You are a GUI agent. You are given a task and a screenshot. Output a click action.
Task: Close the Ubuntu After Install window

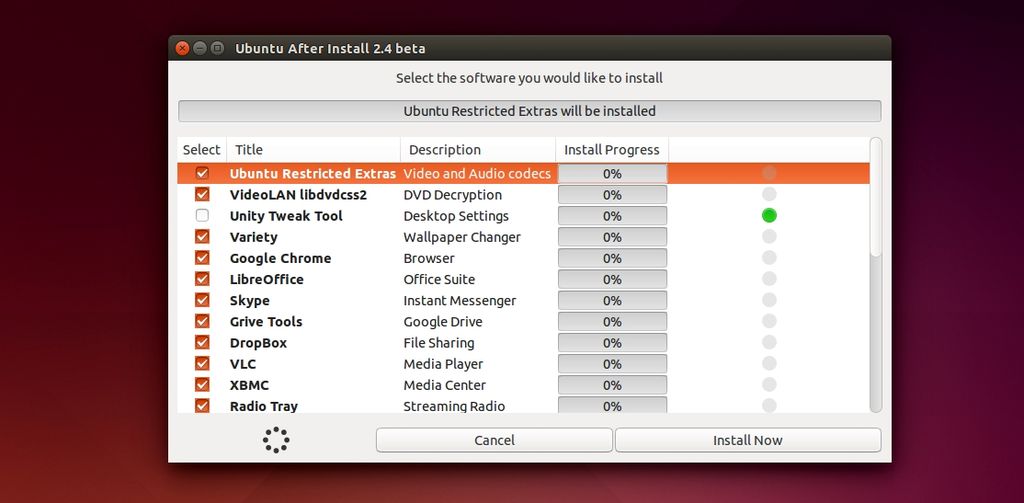coord(183,48)
